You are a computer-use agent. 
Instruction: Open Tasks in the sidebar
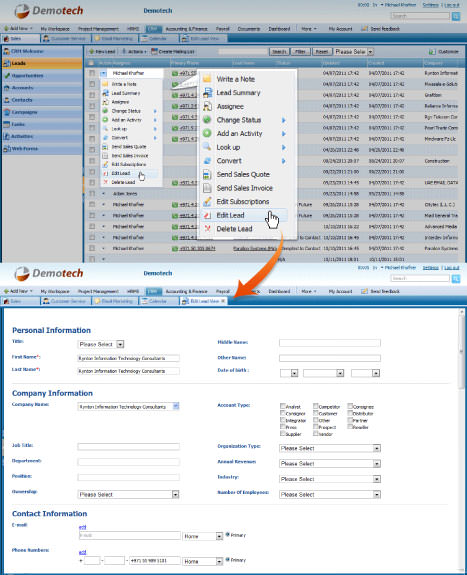[x=41, y=124]
